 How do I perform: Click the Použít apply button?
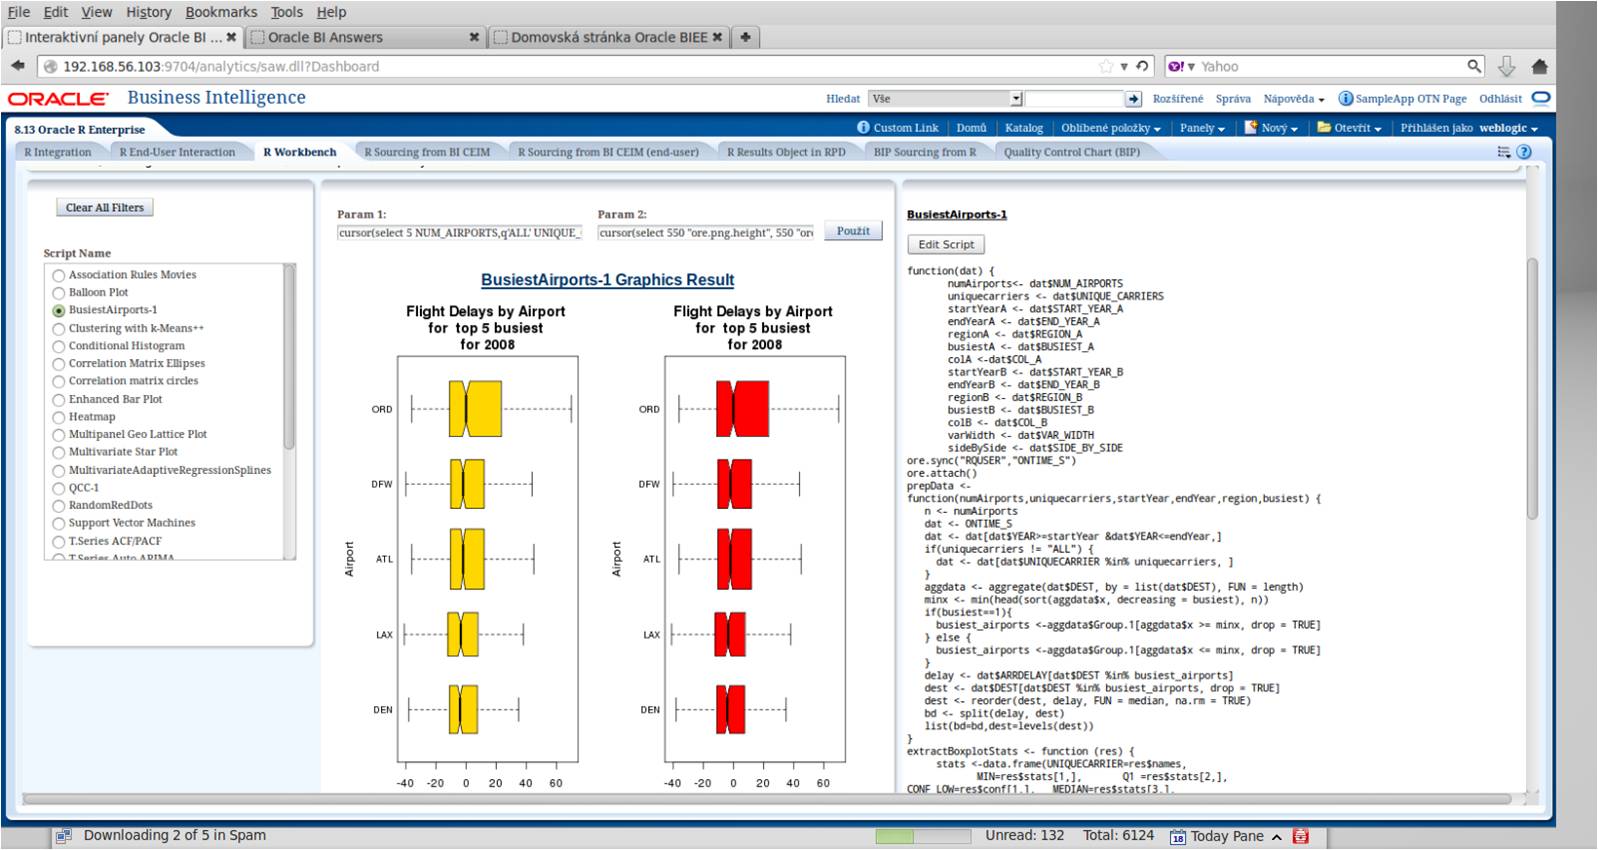854,231
